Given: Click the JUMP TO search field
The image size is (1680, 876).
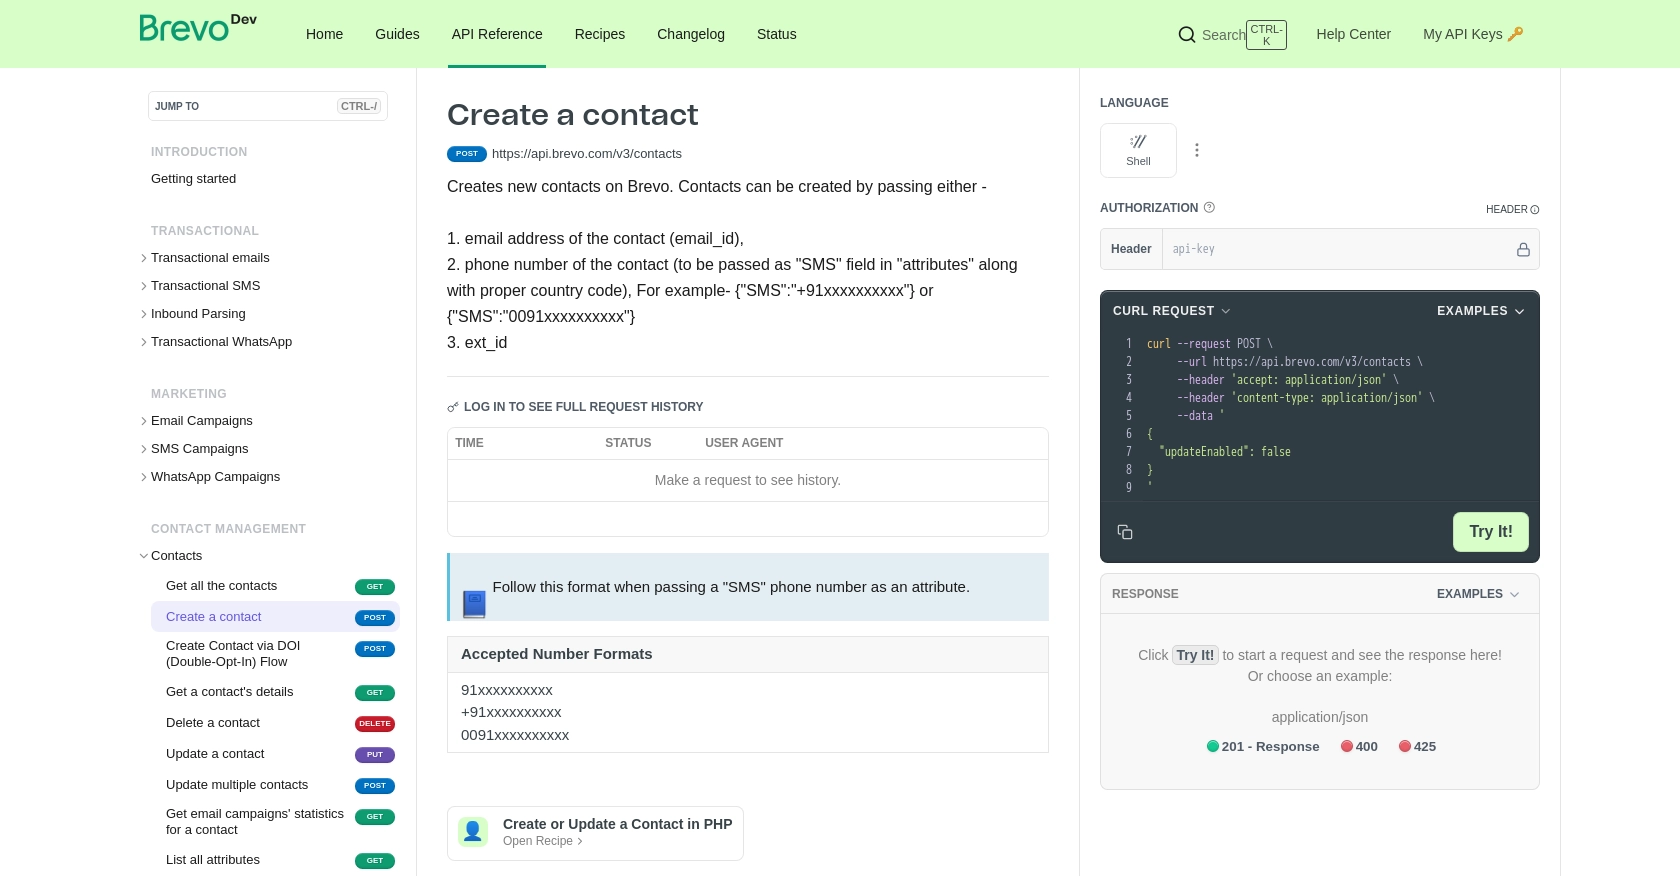Looking at the screenshot, I should click(x=268, y=106).
